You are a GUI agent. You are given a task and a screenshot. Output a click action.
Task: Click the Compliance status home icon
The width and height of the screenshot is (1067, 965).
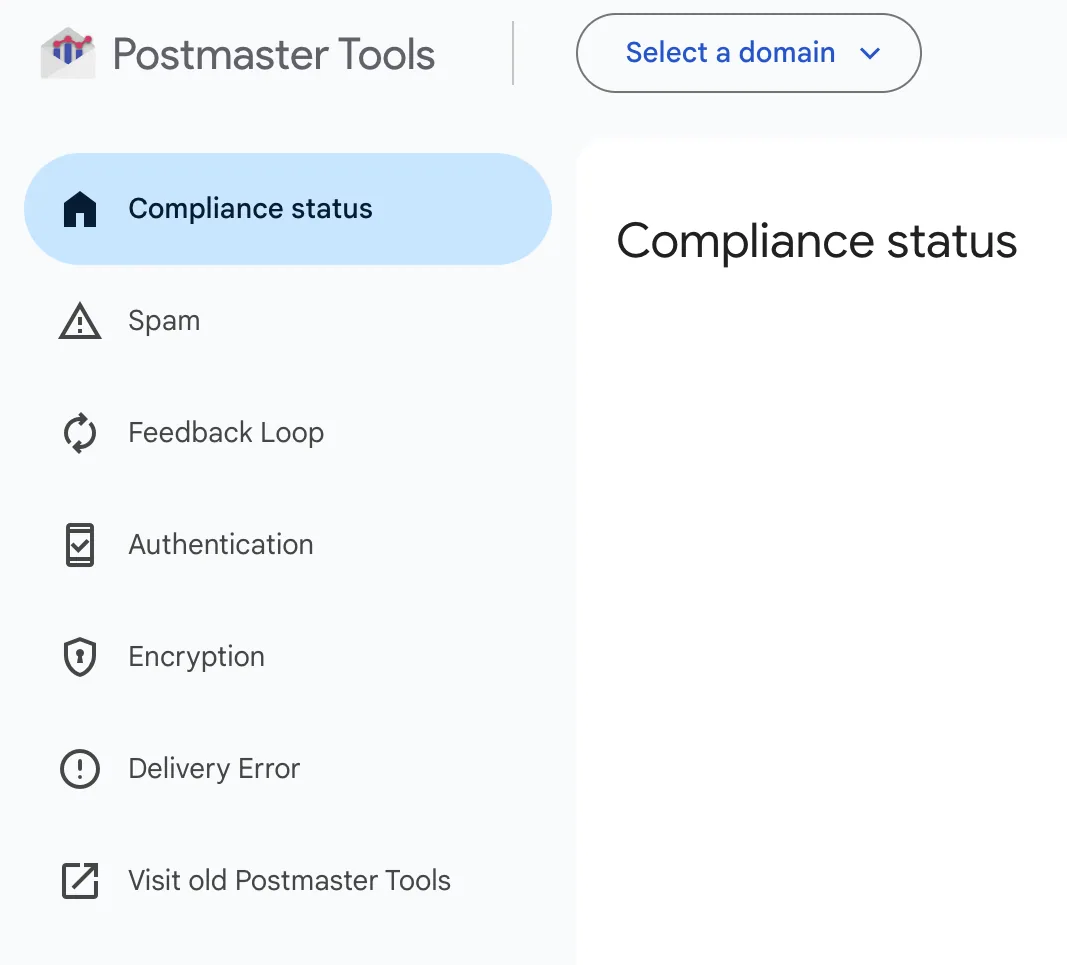(x=80, y=208)
